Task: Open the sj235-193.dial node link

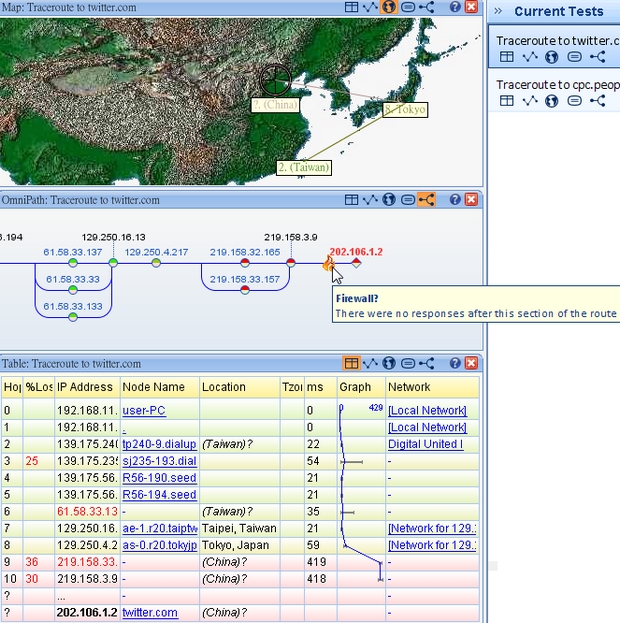Action: coord(159,461)
